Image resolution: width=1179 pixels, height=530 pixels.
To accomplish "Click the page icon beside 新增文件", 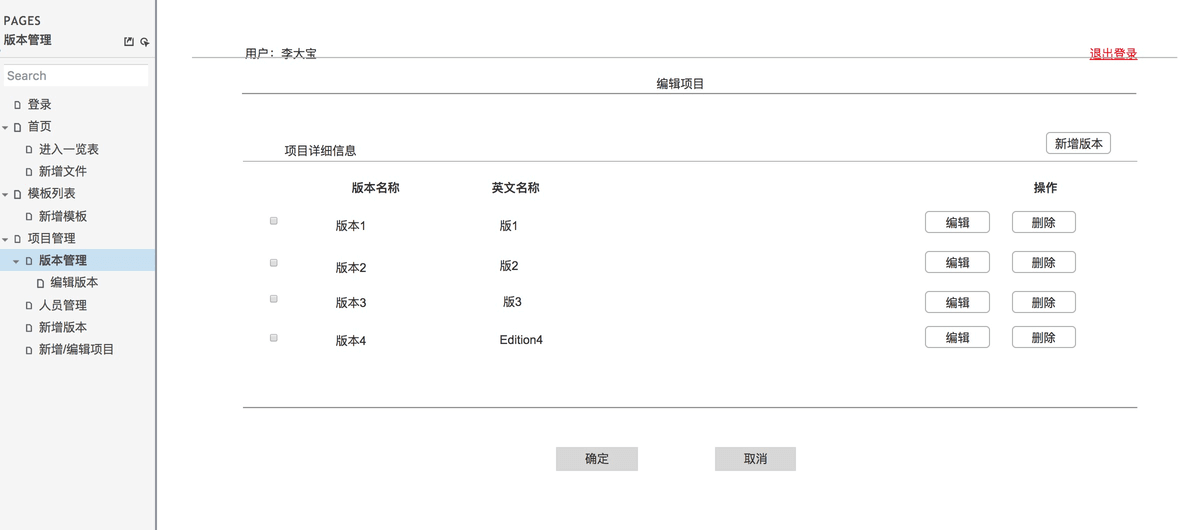I will click(29, 172).
